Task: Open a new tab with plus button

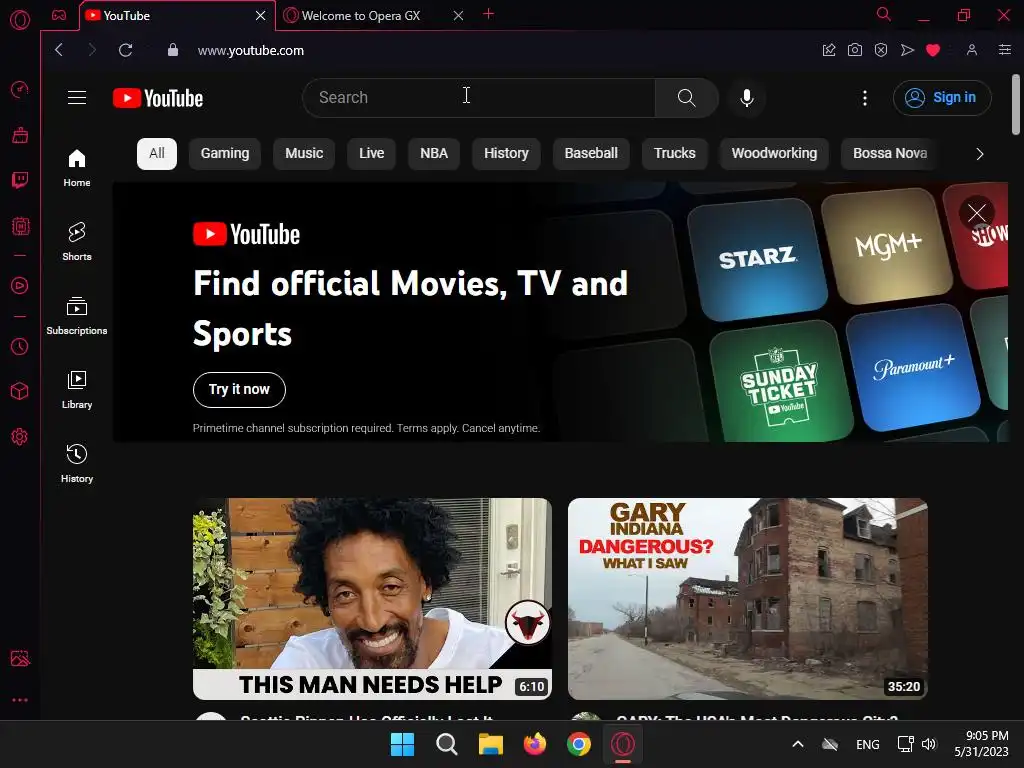Action: [488, 14]
